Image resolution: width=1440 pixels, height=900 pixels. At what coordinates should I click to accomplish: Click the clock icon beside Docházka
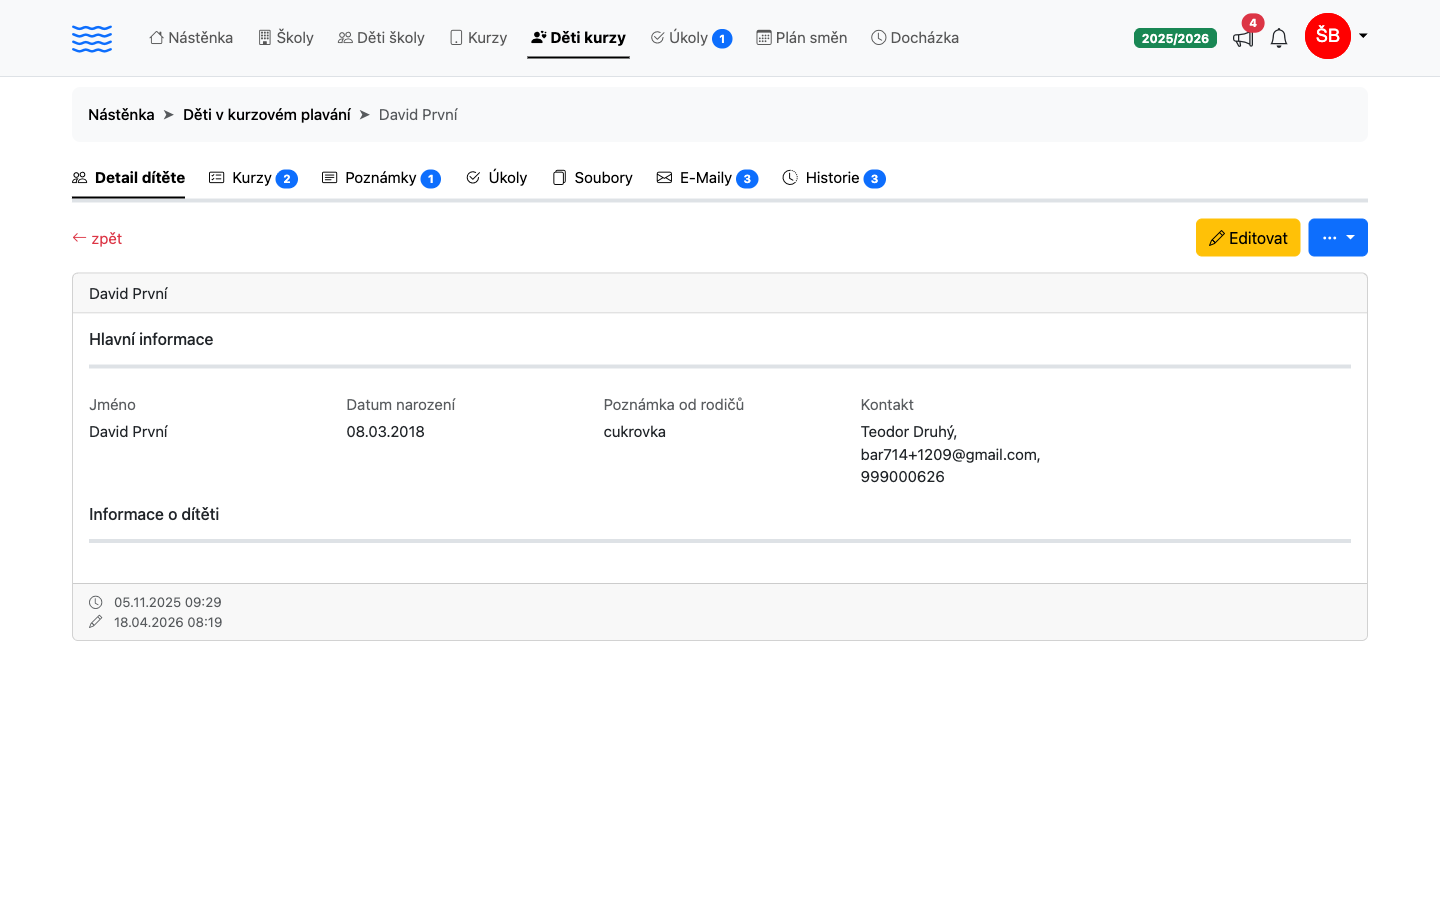879,38
